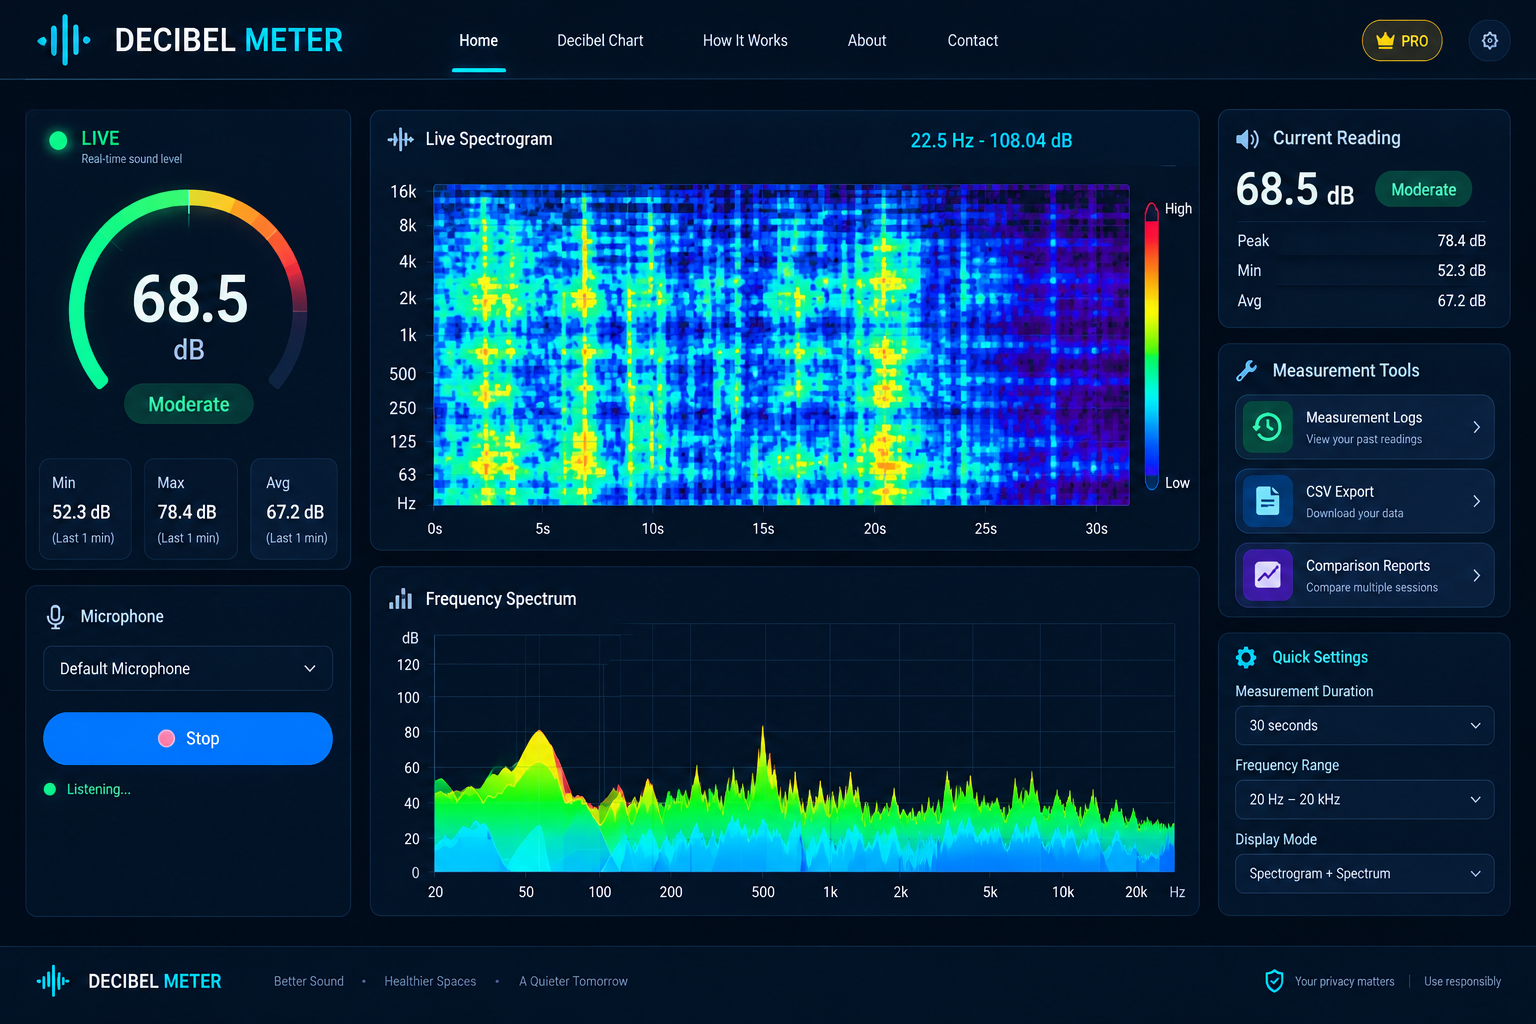
Task: Open the How It Works page
Action: tap(745, 41)
